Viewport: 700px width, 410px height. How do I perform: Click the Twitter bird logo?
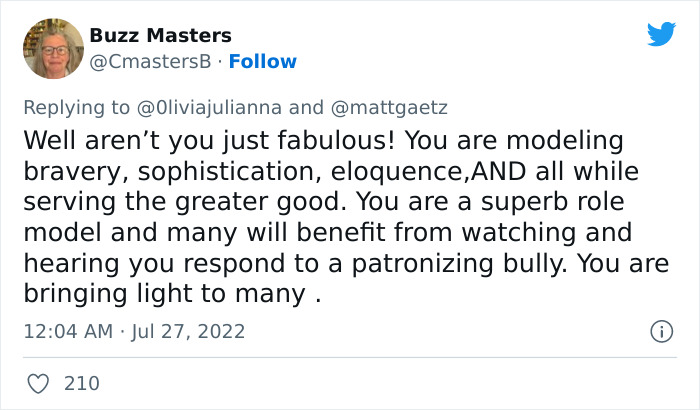tap(661, 35)
